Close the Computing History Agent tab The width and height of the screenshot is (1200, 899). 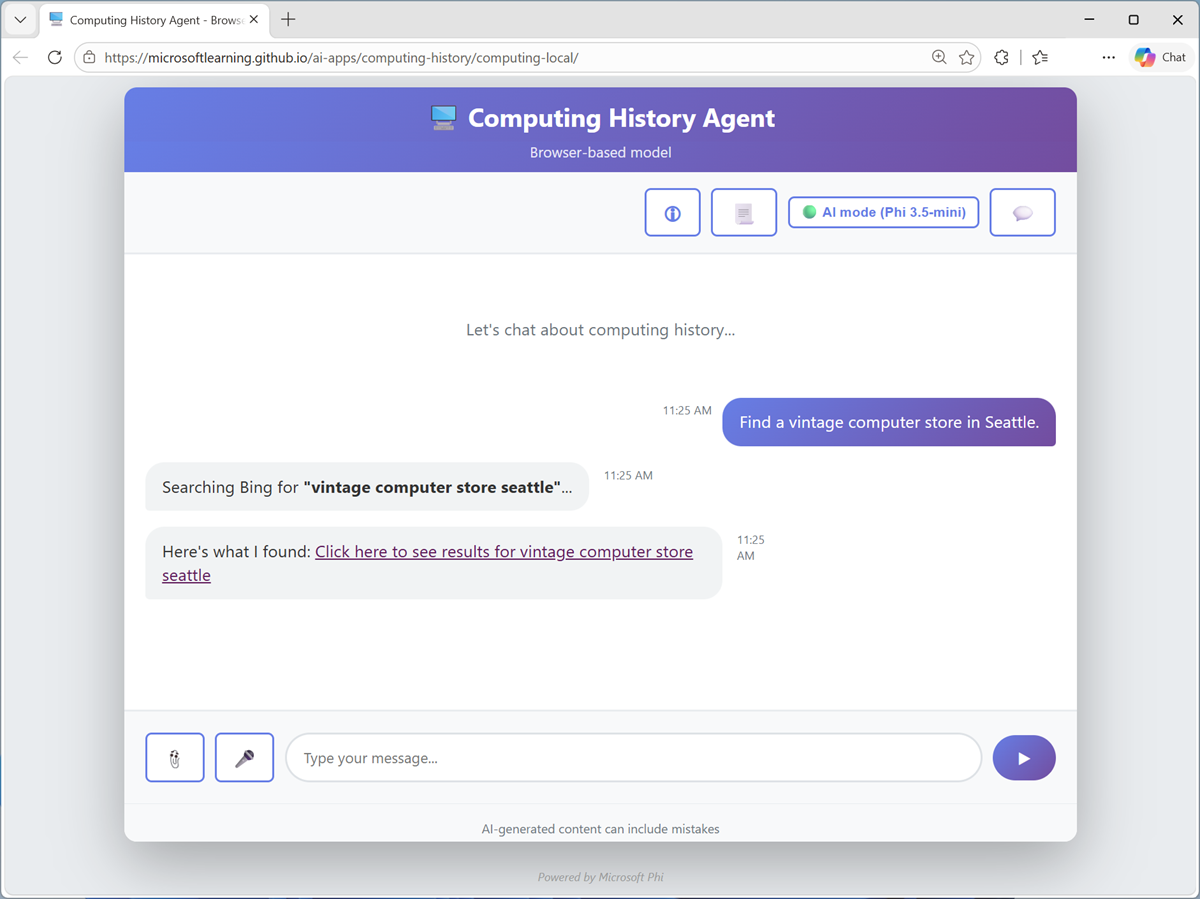pyautogui.click(x=254, y=20)
